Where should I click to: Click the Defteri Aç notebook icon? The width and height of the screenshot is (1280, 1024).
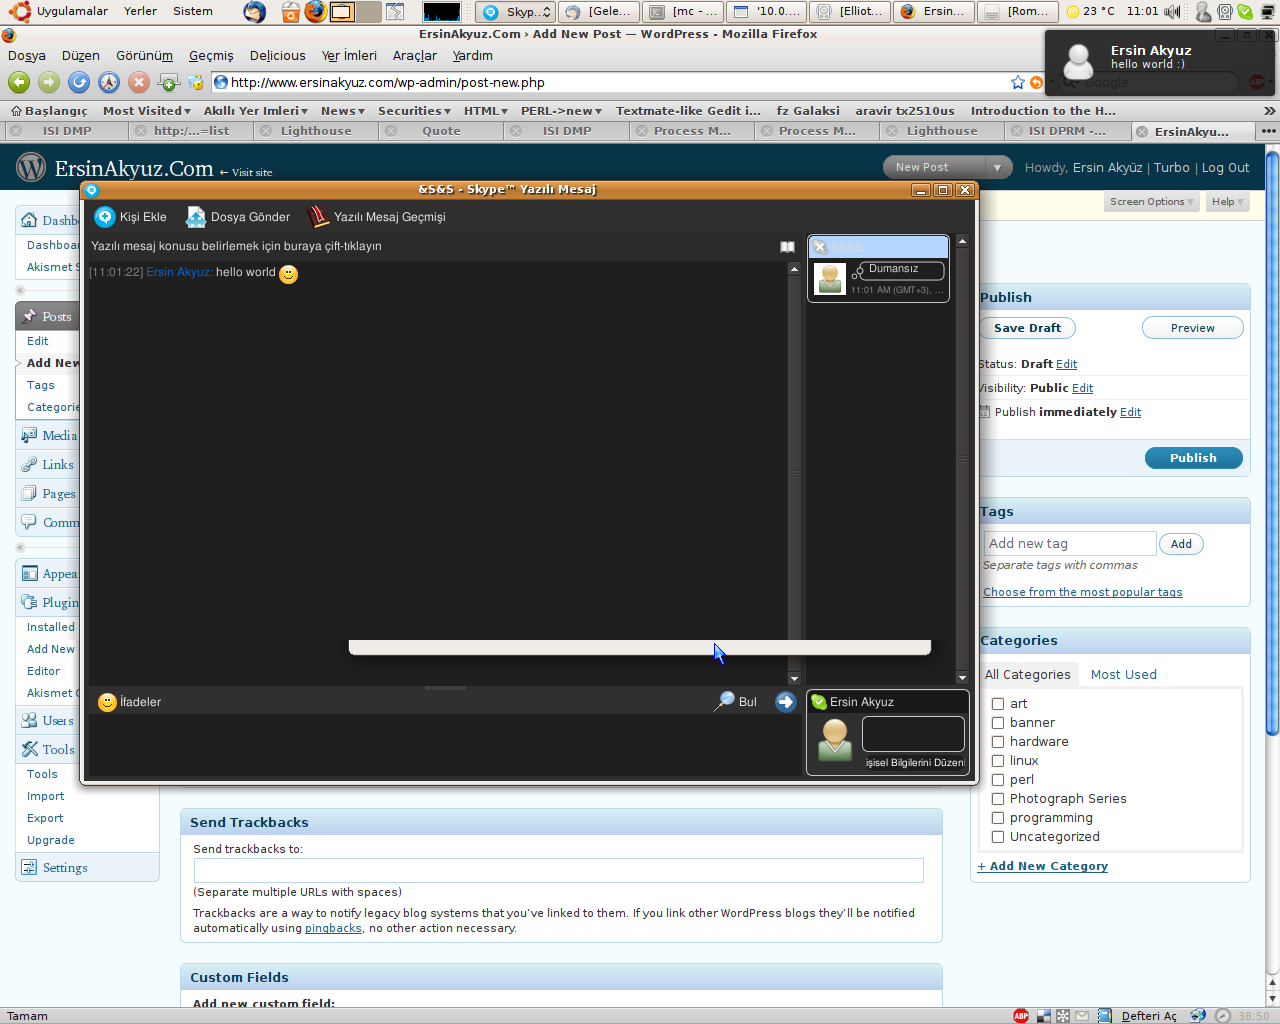pyautogui.click(x=1104, y=1016)
